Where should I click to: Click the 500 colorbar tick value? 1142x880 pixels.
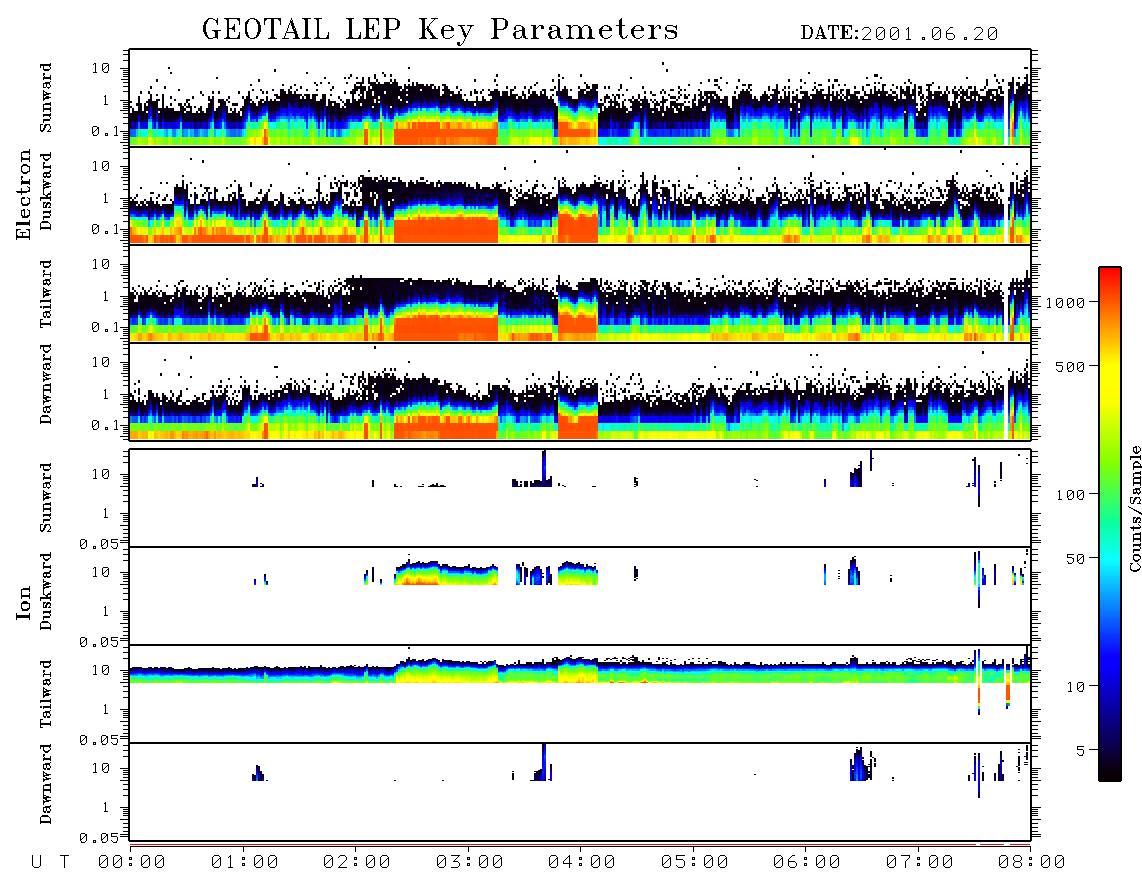(1070, 366)
